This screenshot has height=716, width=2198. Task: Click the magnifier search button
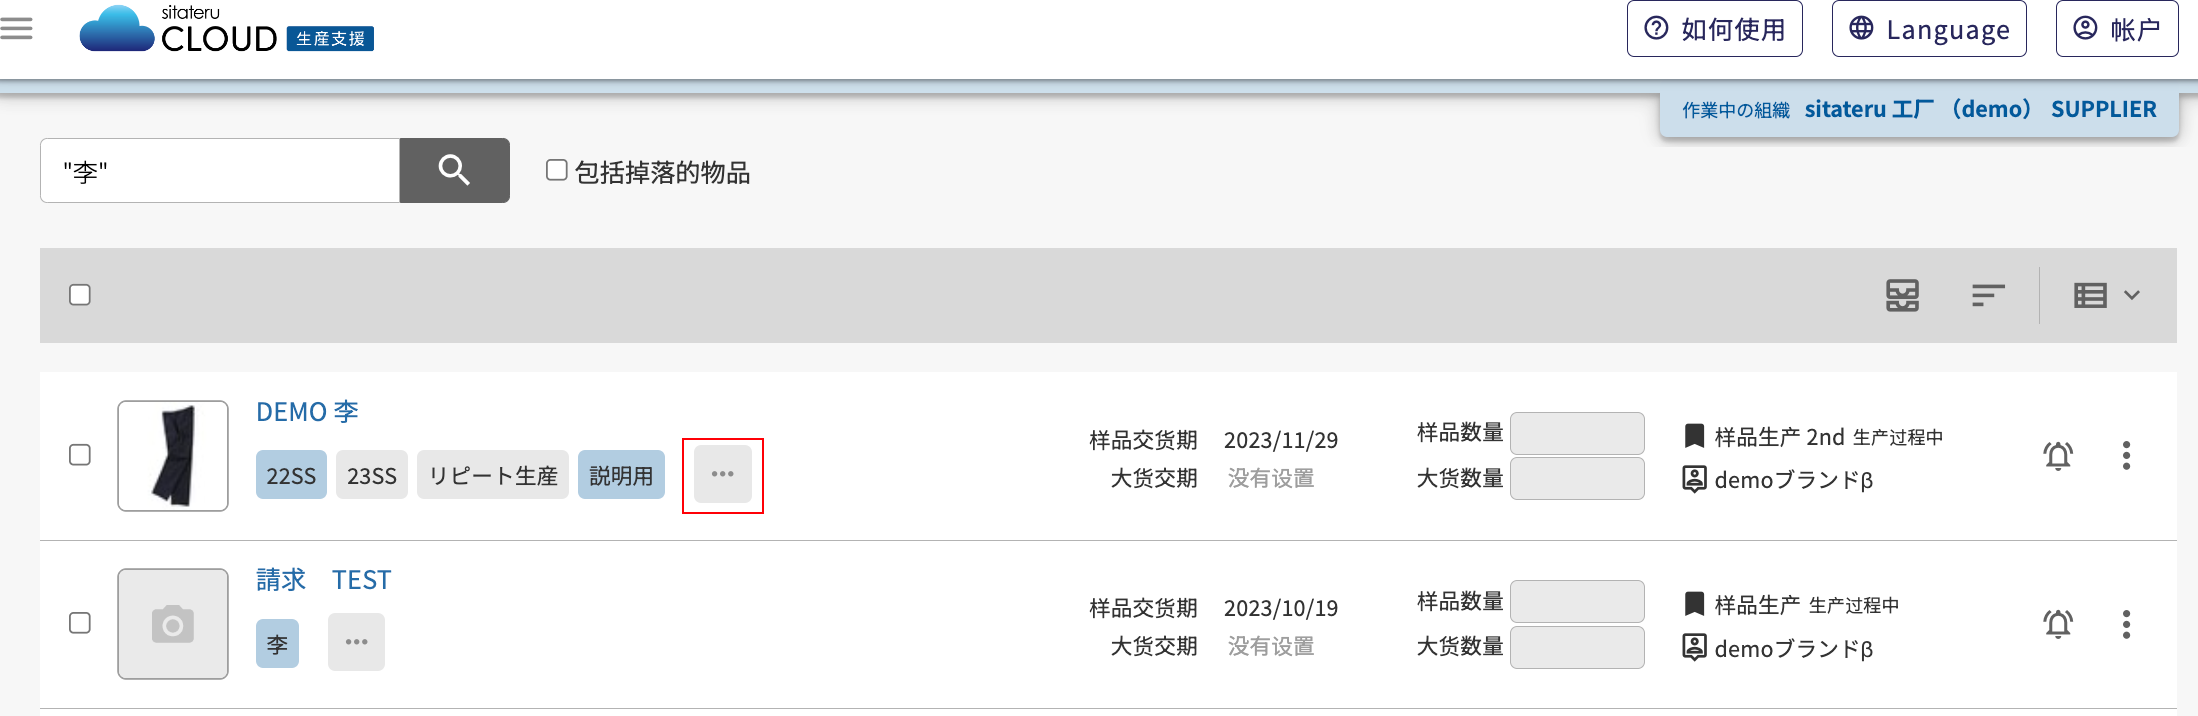(x=455, y=170)
